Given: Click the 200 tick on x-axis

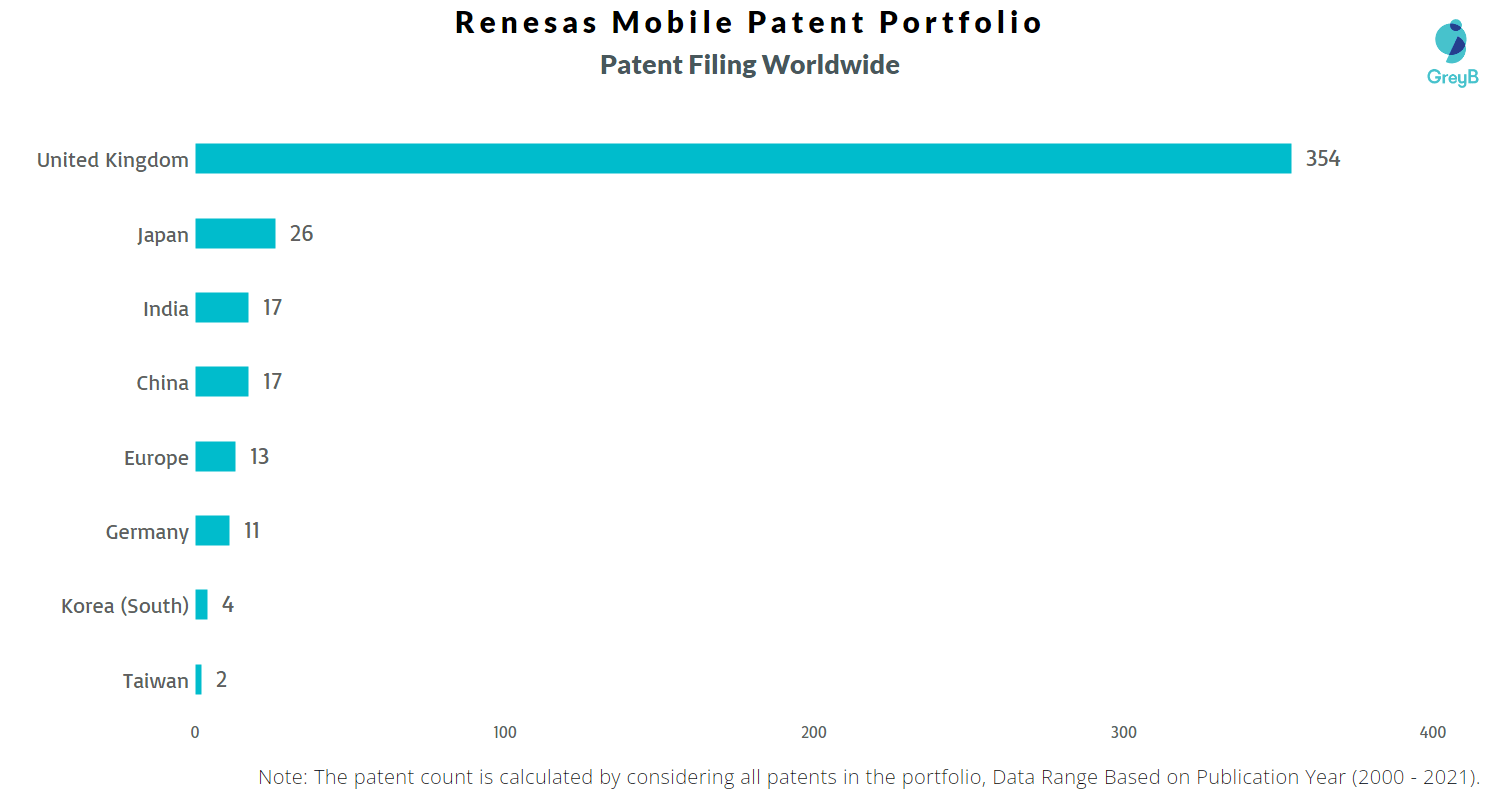Looking at the screenshot, I should tap(814, 733).
